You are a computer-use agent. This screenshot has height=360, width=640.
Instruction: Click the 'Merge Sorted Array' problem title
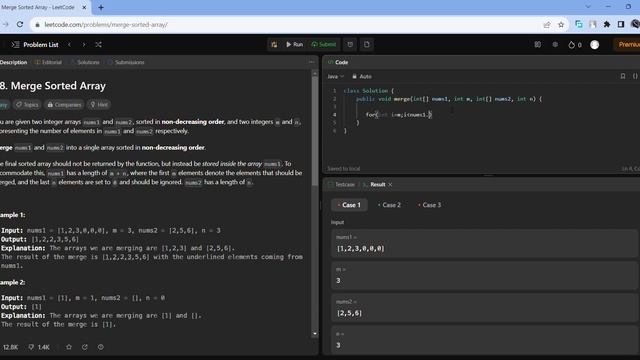click(58, 86)
